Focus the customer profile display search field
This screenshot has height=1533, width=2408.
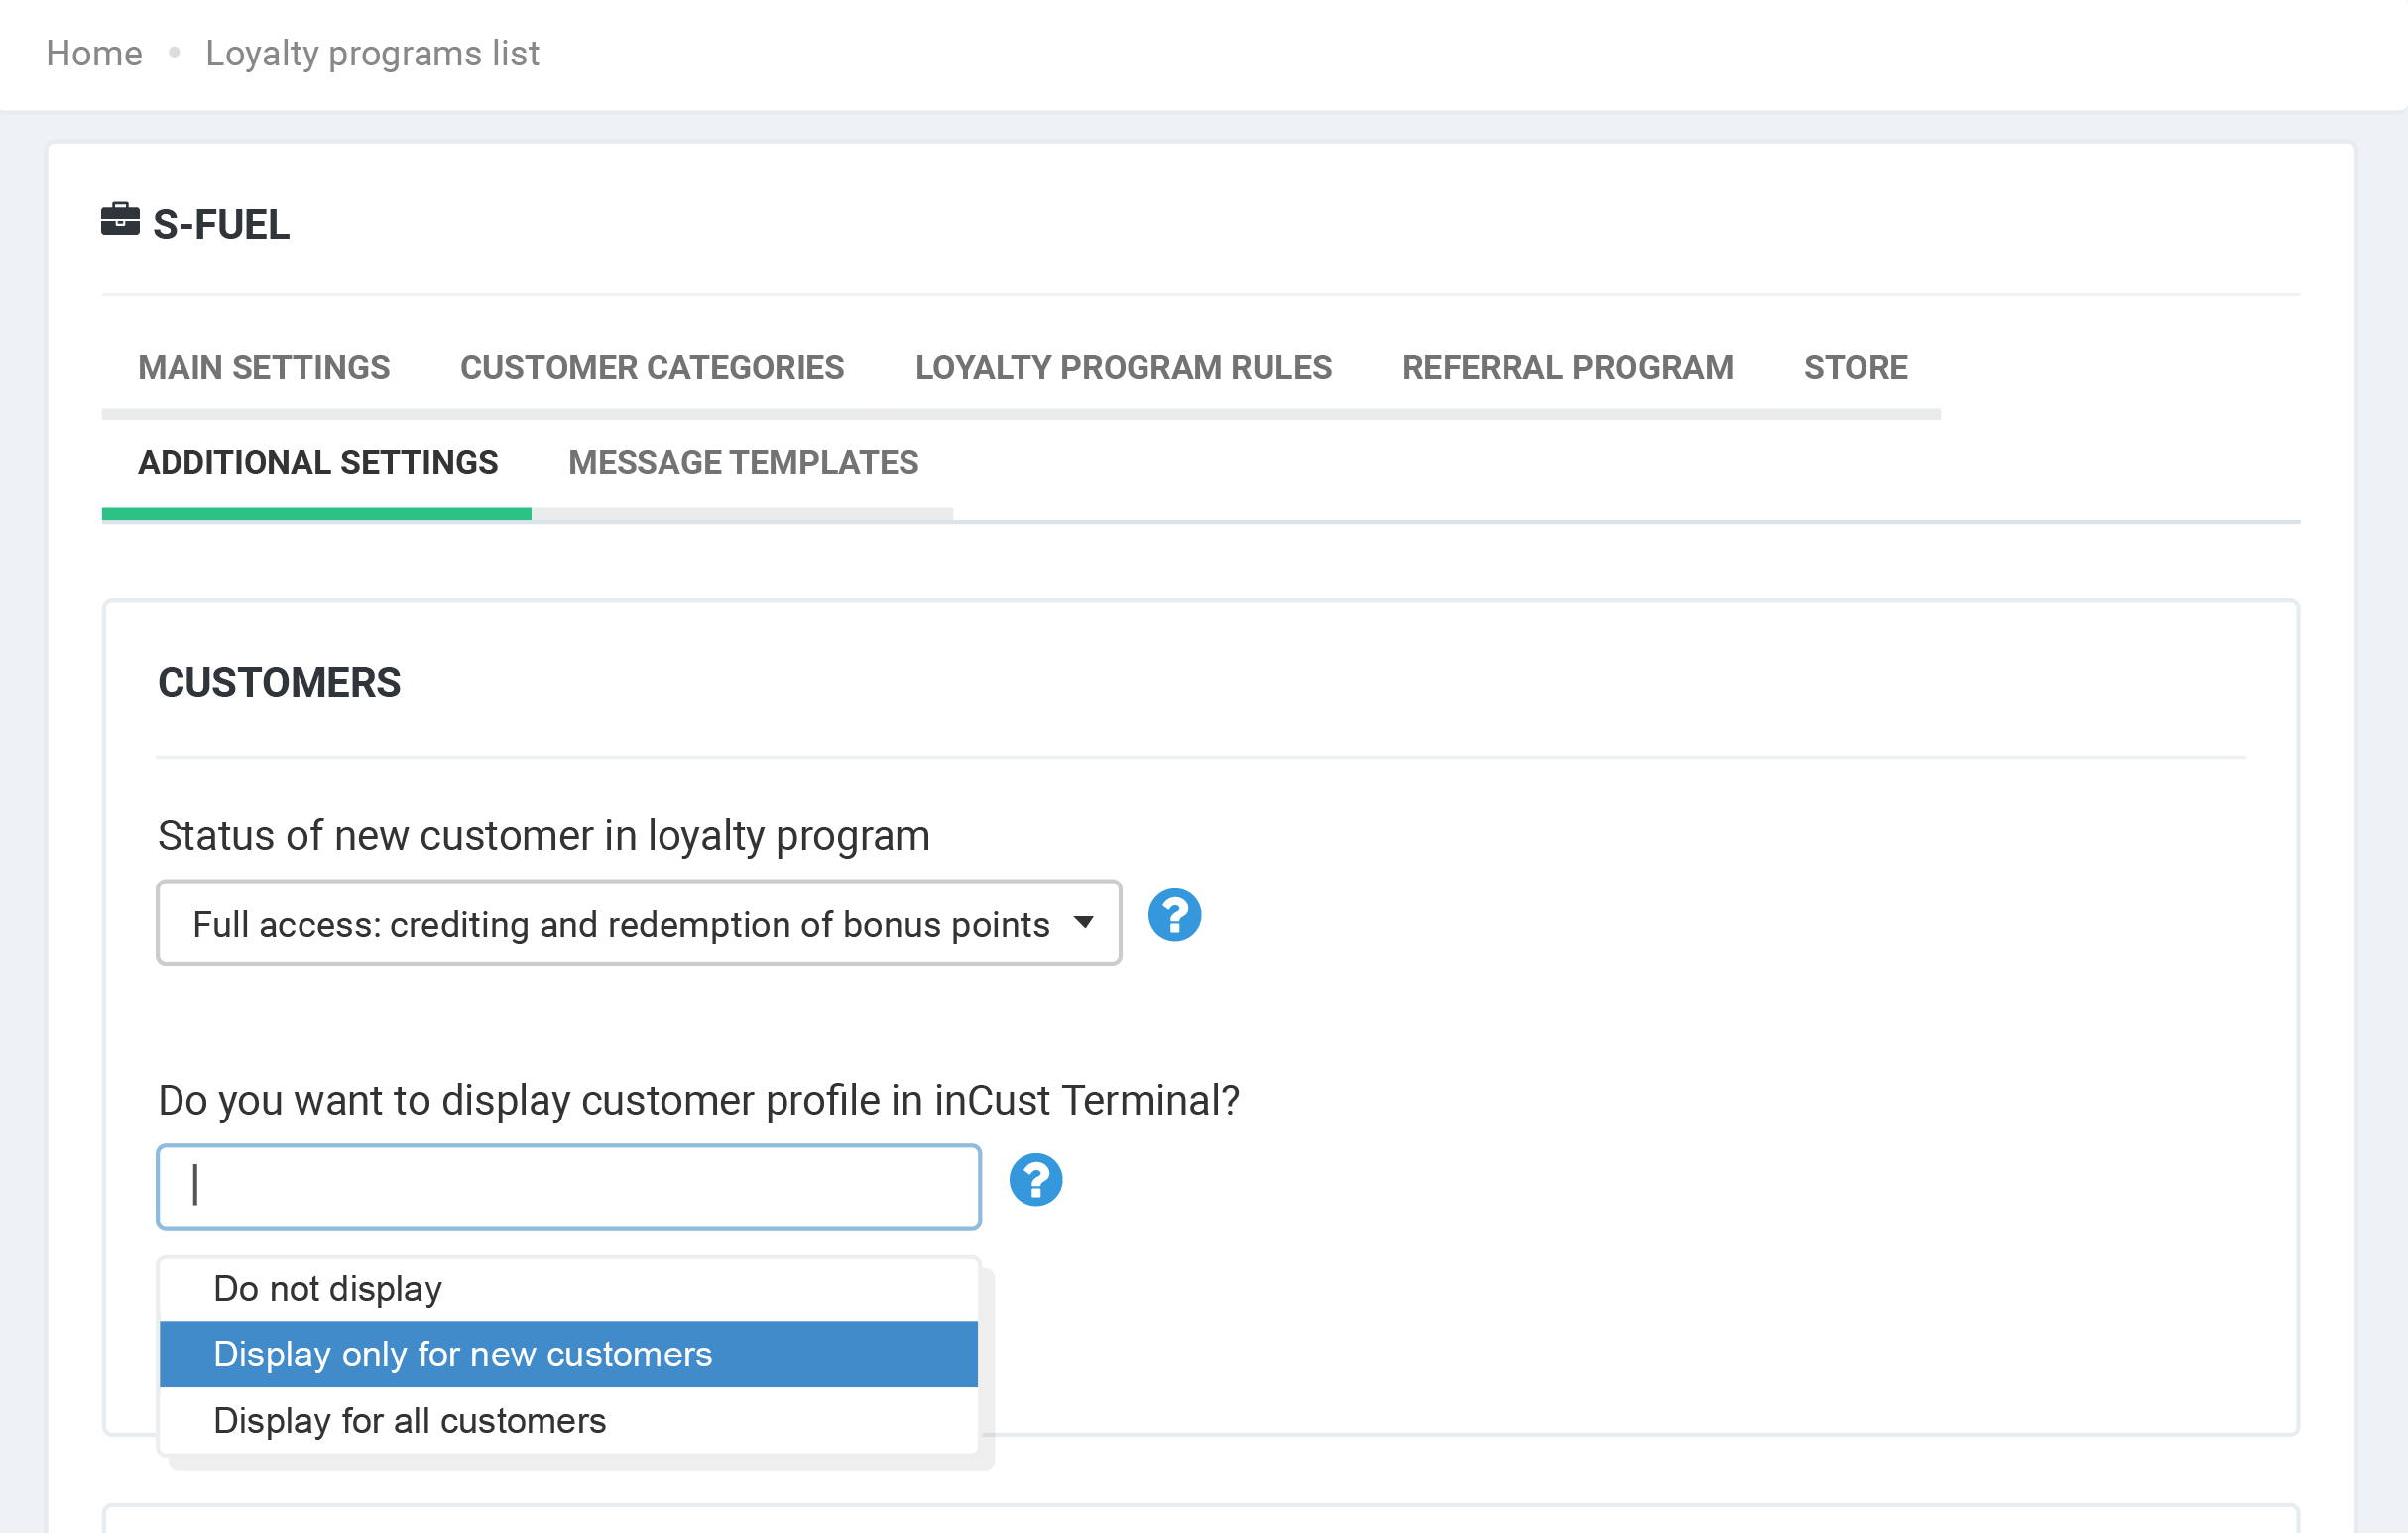click(x=568, y=1186)
